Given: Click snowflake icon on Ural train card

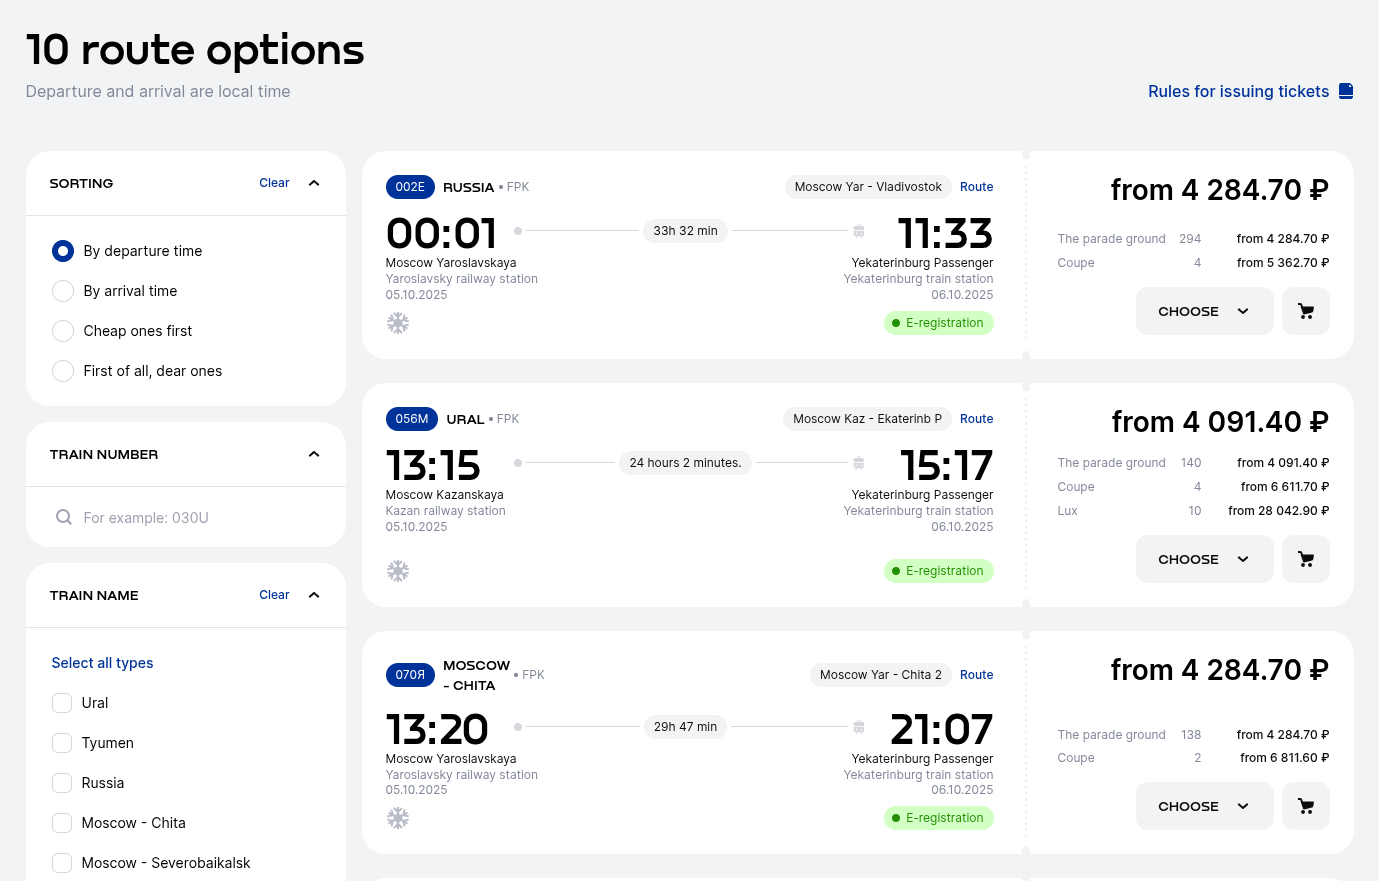Looking at the screenshot, I should click(398, 571).
